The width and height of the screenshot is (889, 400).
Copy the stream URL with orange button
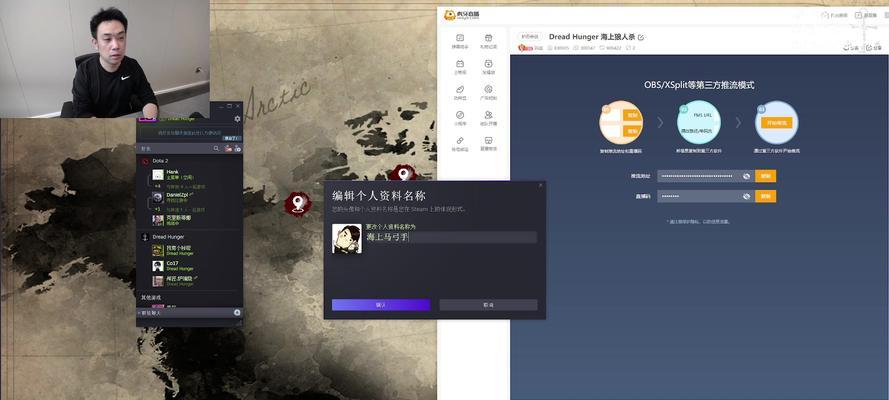pos(765,176)
